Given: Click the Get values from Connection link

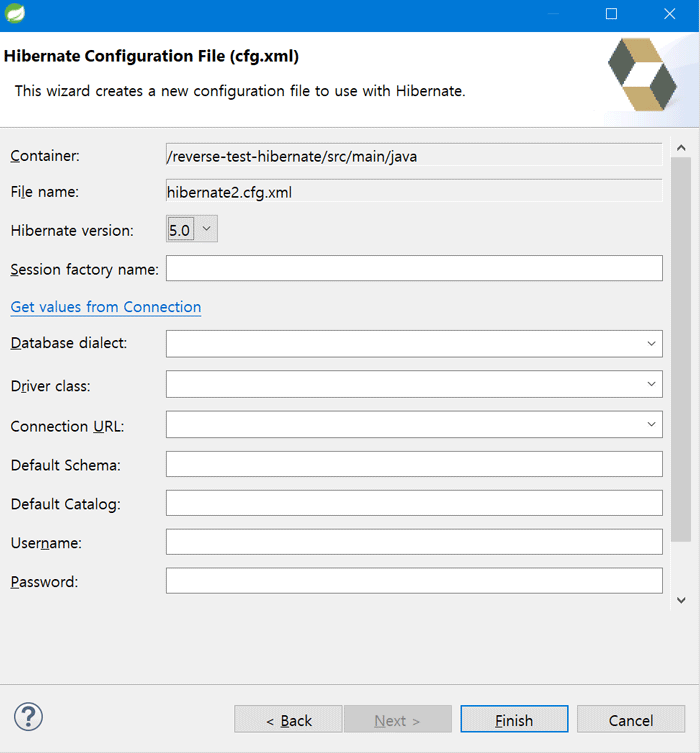Looking at the screenshot, I should point(106,307).
